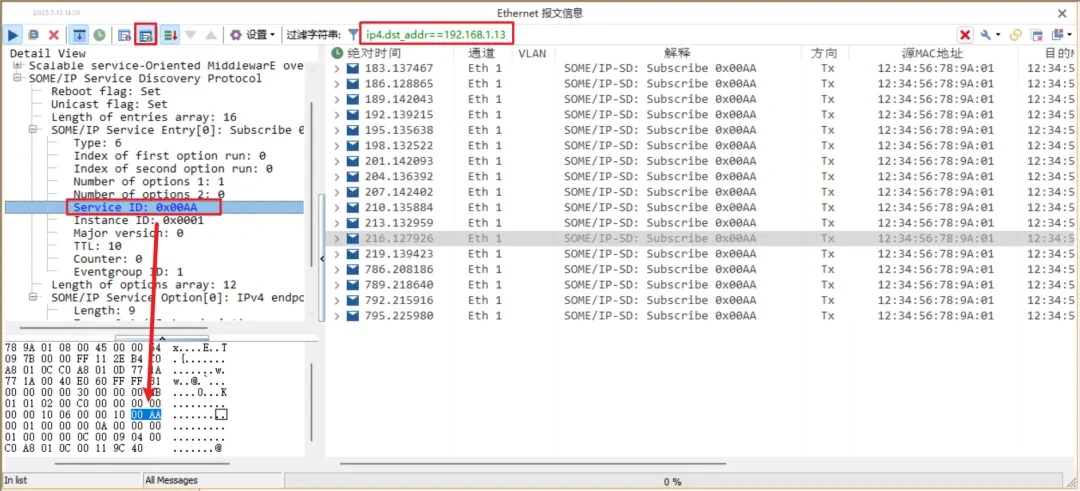Image resolution: width=1080 pixels, height=491 pixels.
Task: Click the orange chain link icon
Action: [x=1016, y=35]
